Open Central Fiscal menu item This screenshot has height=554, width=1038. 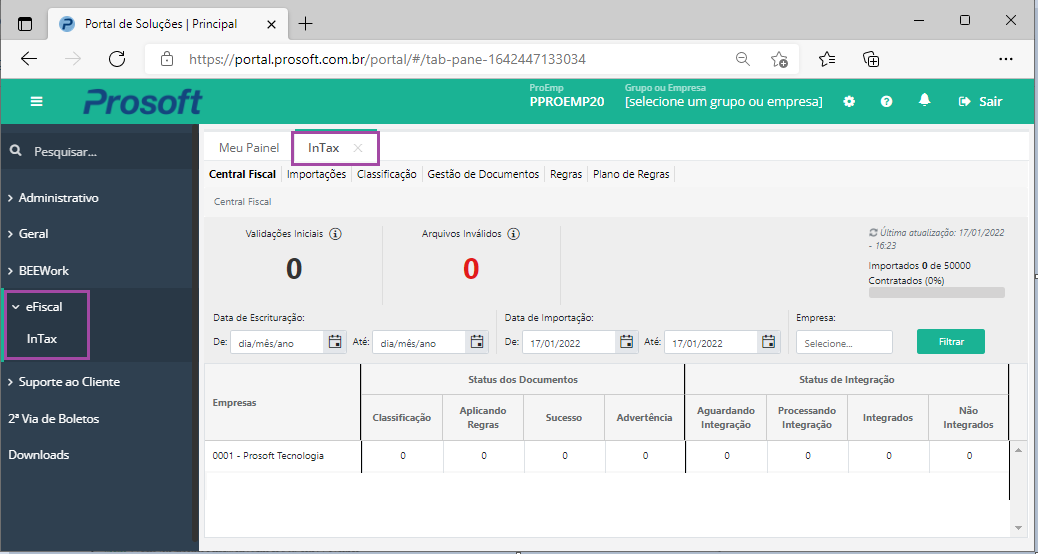242,174
